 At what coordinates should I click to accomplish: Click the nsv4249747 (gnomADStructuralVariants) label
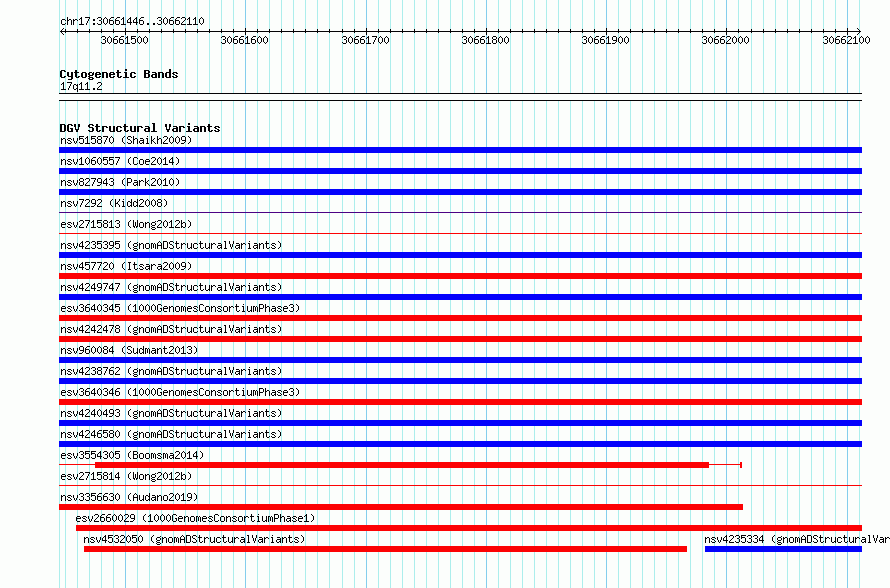click(x=171, y=287)
